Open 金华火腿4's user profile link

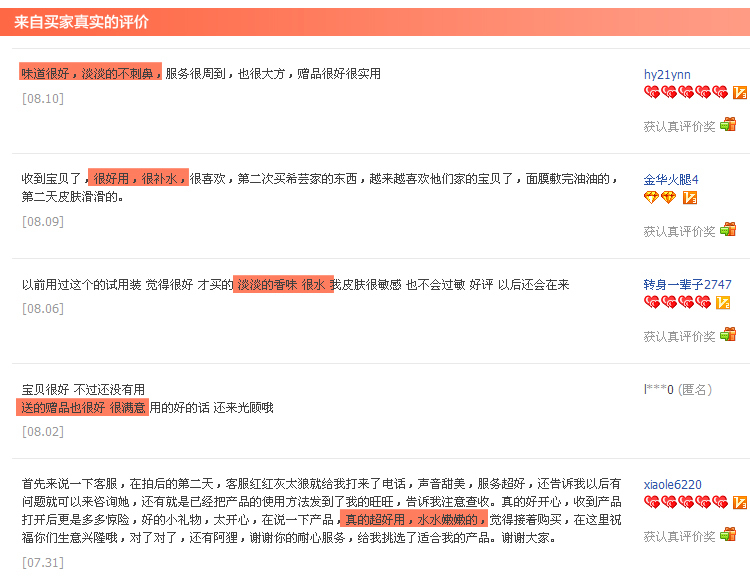click(671, 179)
